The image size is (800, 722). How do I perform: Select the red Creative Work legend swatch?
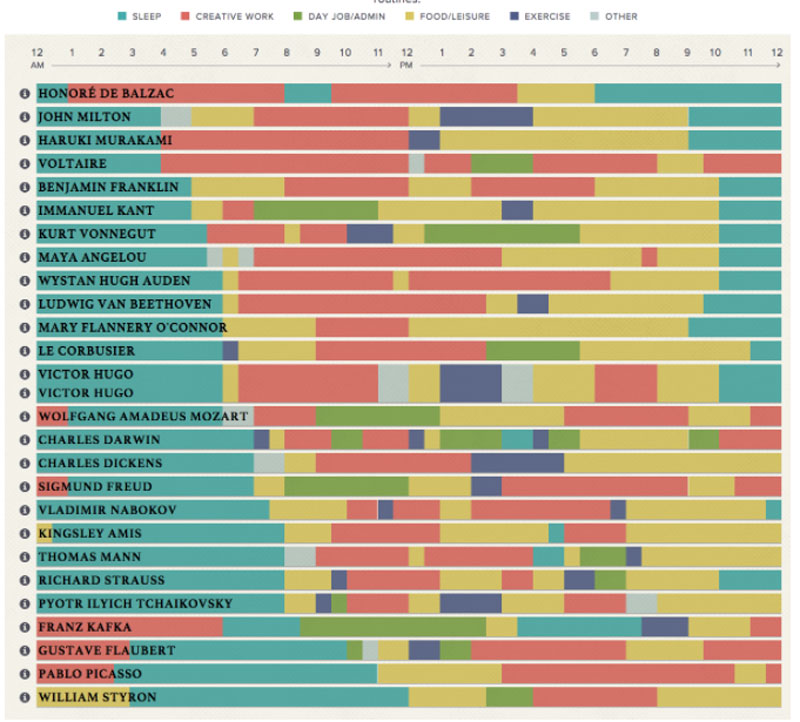(x=185, y=16)
